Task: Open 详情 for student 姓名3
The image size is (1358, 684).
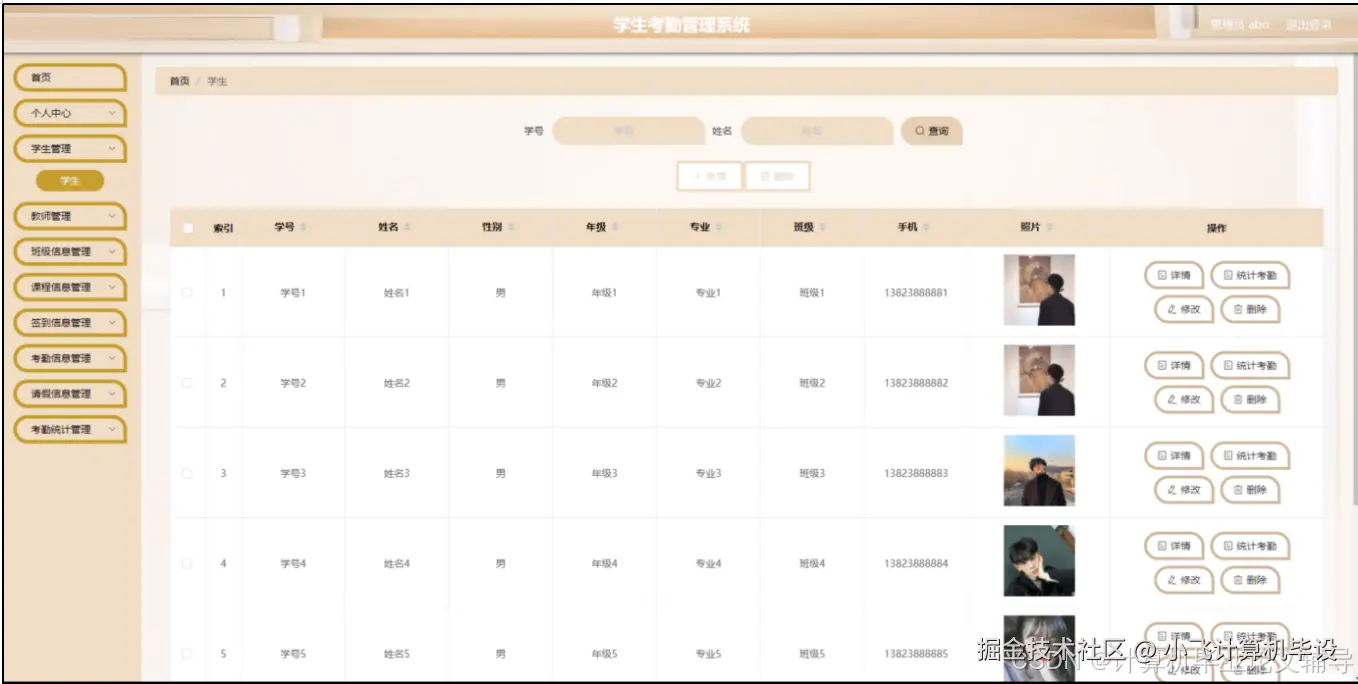Action: pos(1174,455)
